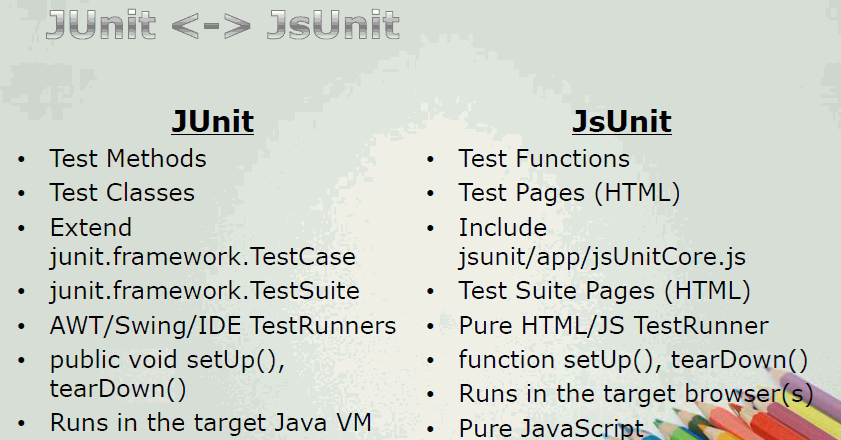Click the 'Pure HTML/JS TestRunner' bullet

pyautogui.click(x=614, y=326)
